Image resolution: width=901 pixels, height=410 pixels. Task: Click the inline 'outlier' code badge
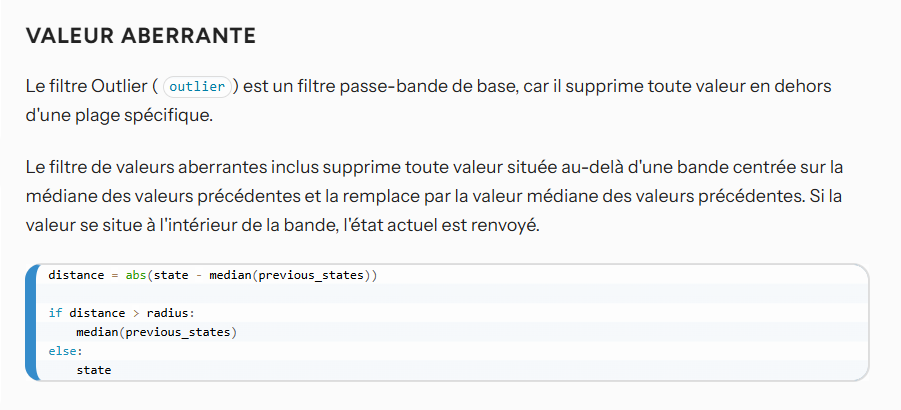[x=197, y=87]
